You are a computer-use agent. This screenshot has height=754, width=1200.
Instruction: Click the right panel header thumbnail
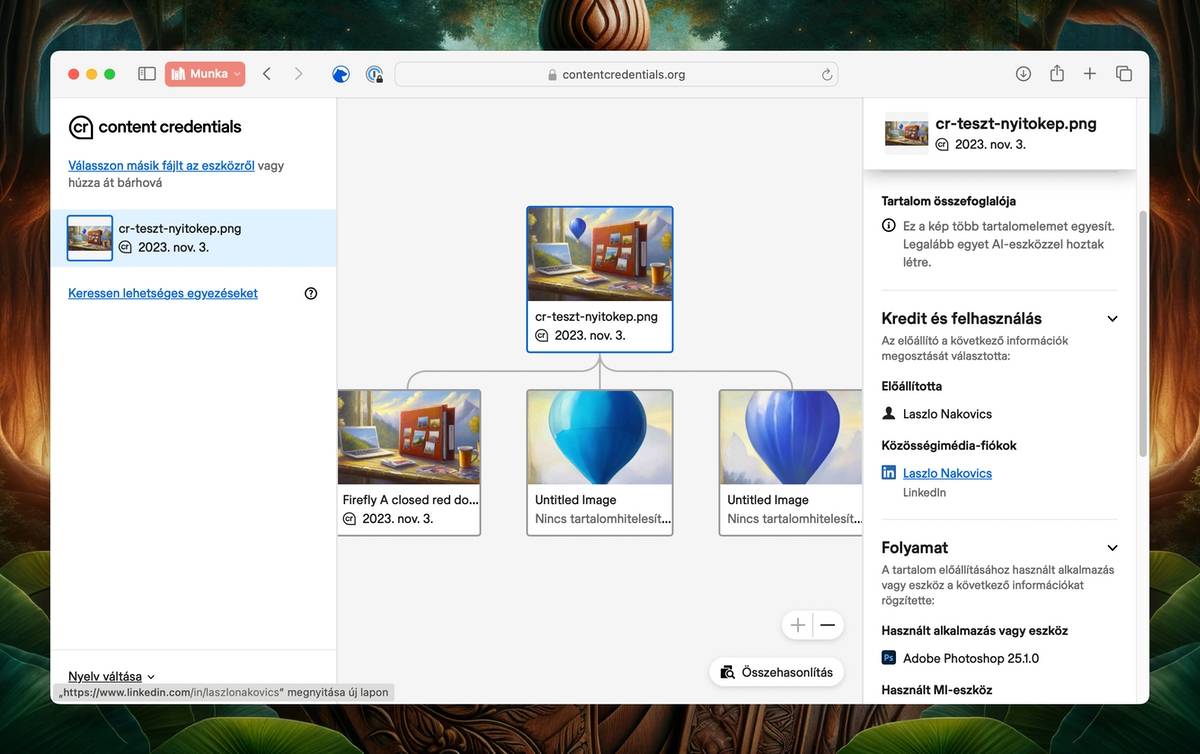coord(907,134)
